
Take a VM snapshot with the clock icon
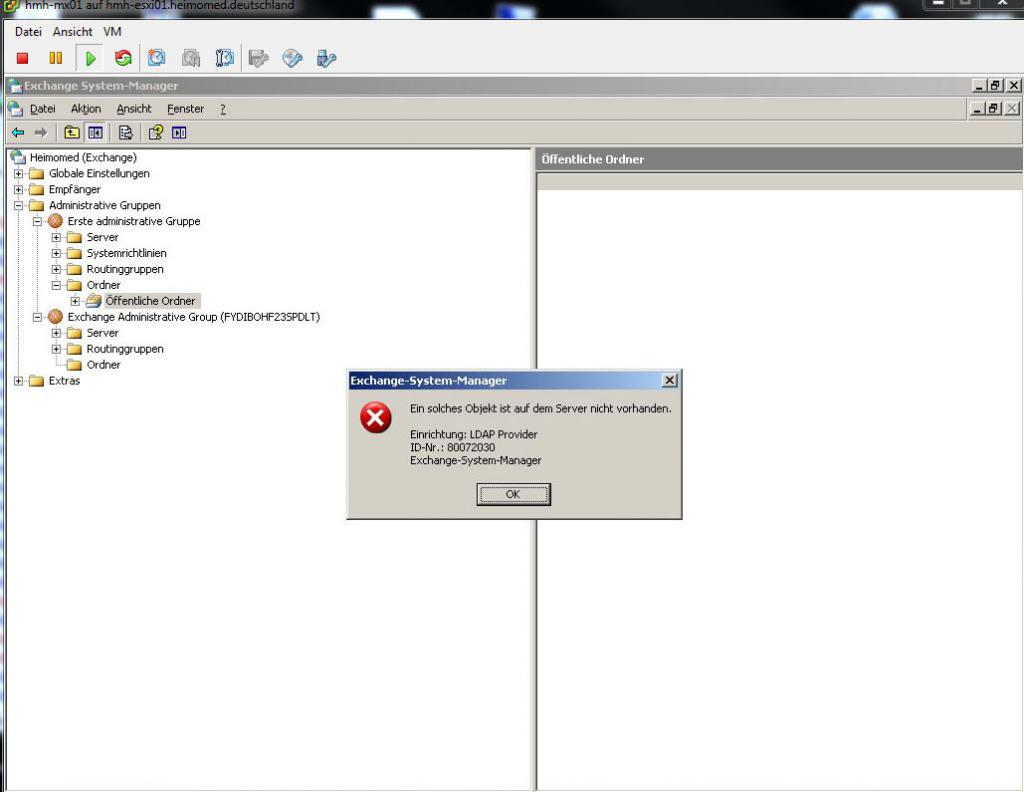pos(157,58)
